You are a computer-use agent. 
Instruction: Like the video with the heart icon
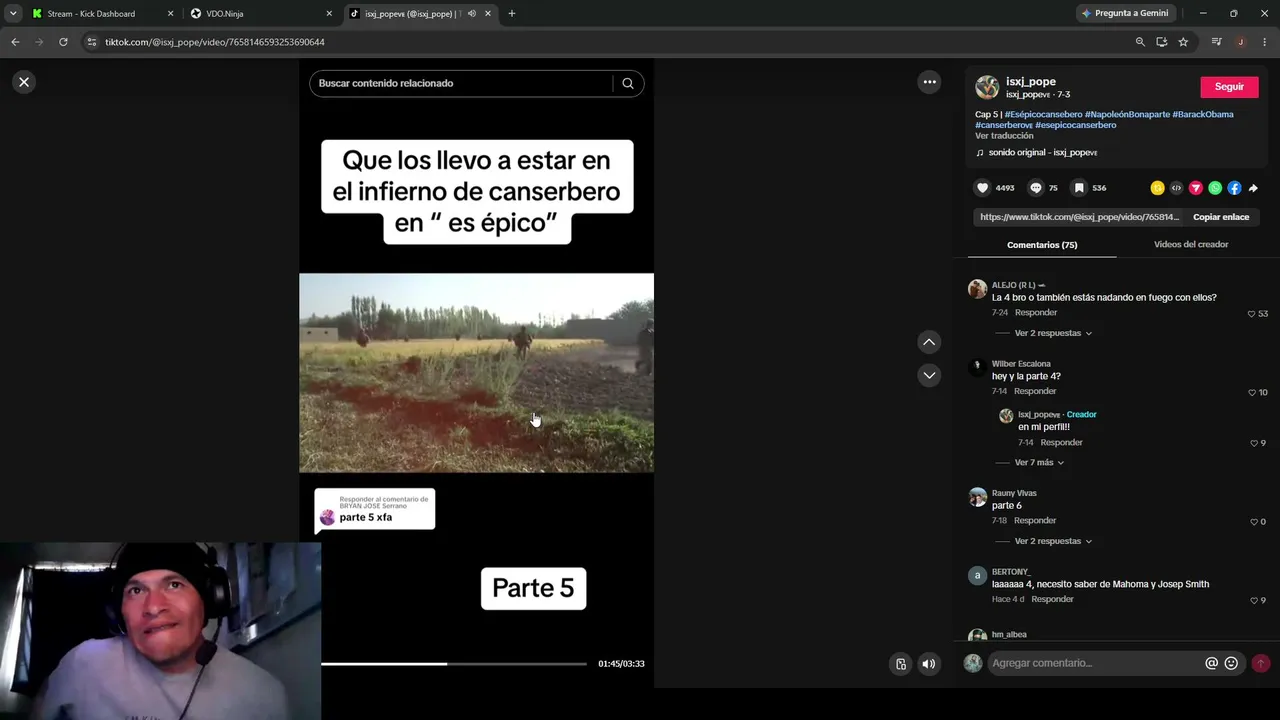coord(982,188)
